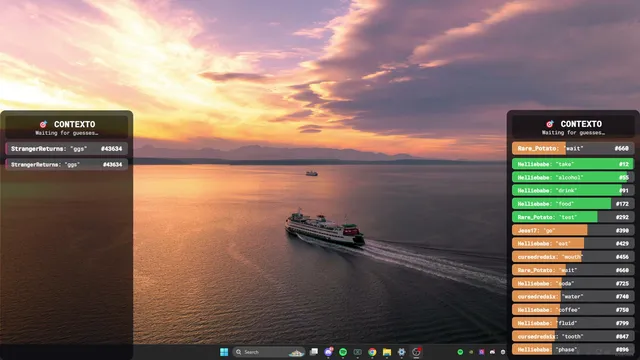640x360 pixels.
Task: Select Helliebabe's "drink" guess ranked #91
Action: pyautogui.click(x=573, y=190)
